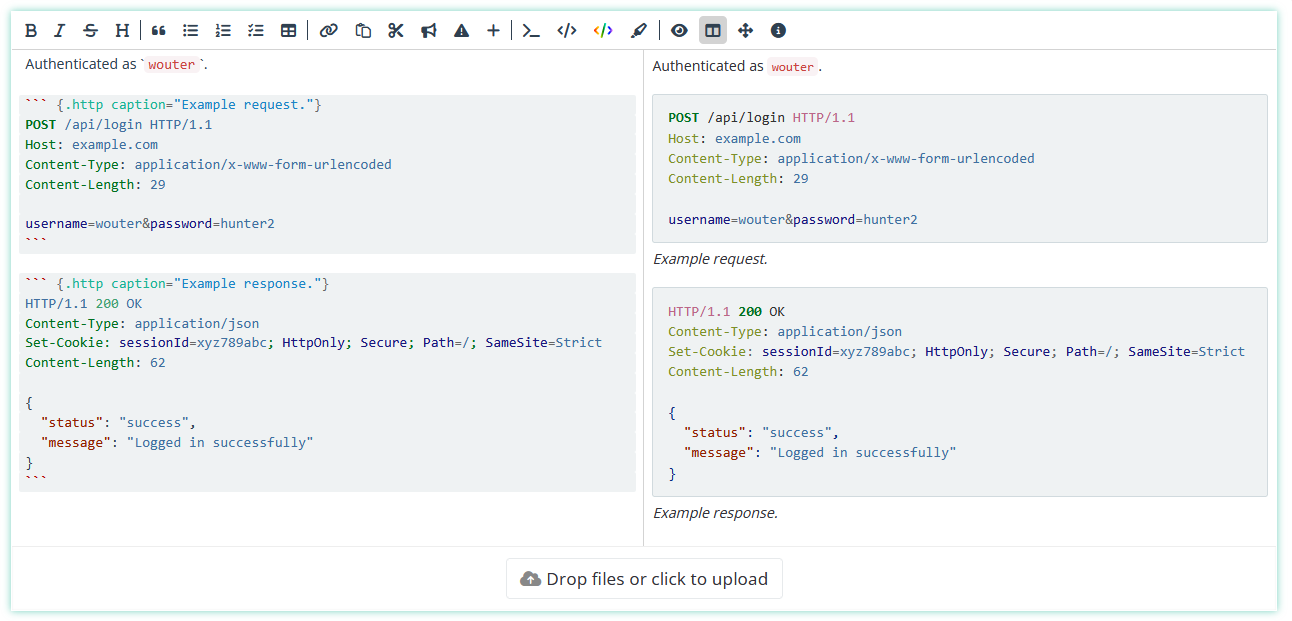Screen dimensions: 1292x621
Task: Click the cloud upload icon
Action: pyautogui.click(x=531, y=579)
